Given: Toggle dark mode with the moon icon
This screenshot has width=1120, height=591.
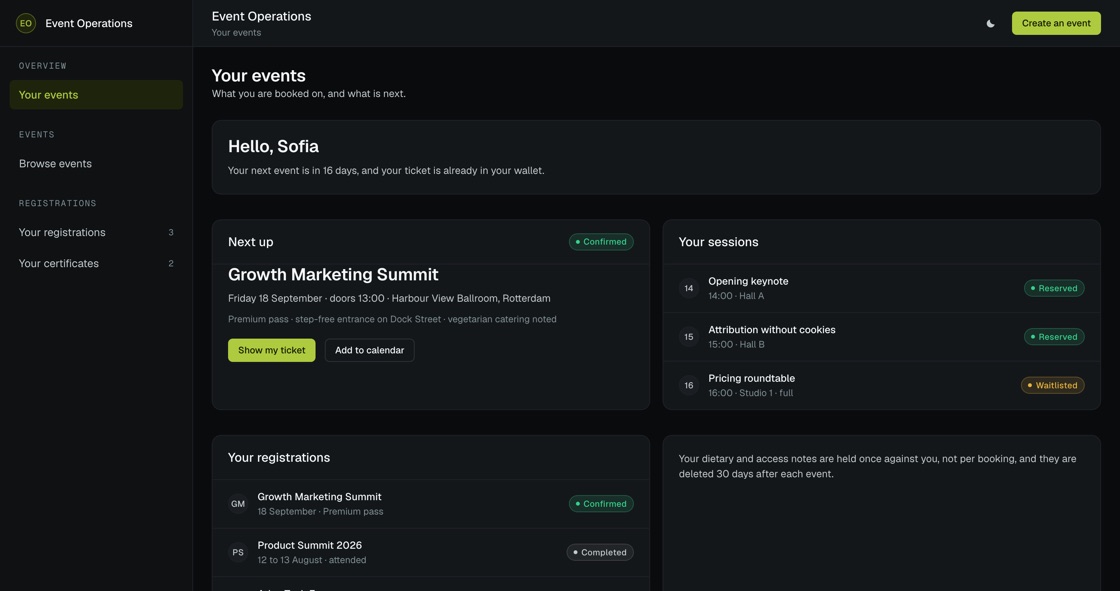Looking at the screenshot, I should tap(990, 23).
